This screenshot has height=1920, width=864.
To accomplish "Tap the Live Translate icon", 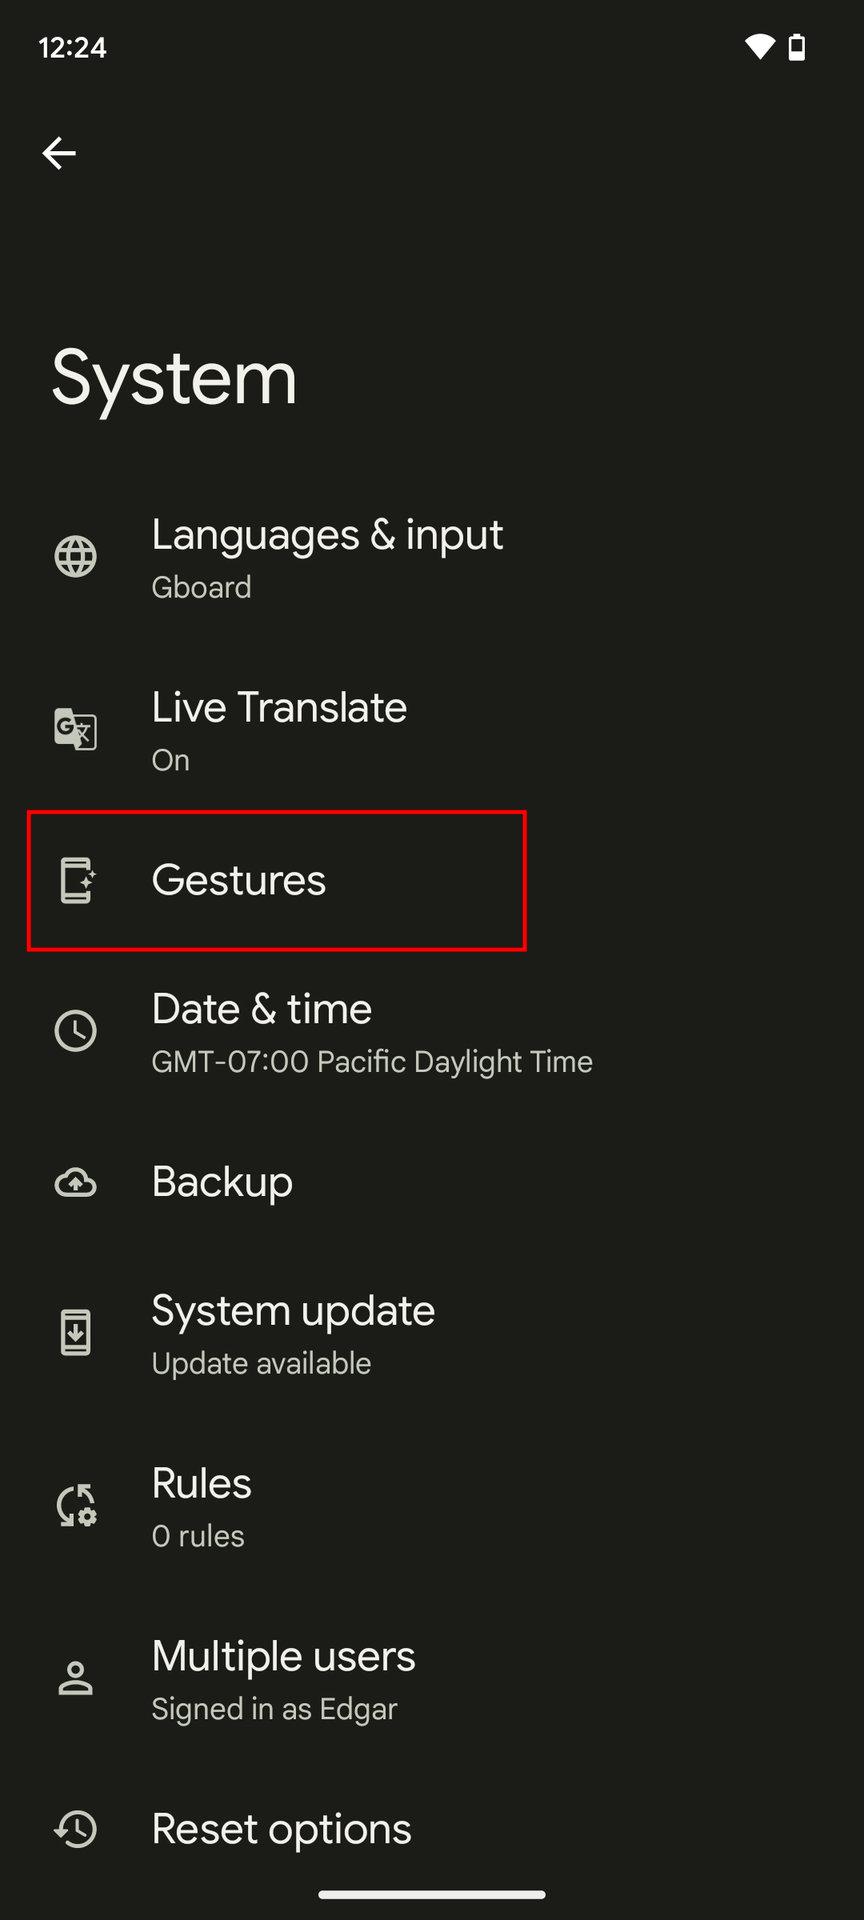I will click(x=76, y=729).
